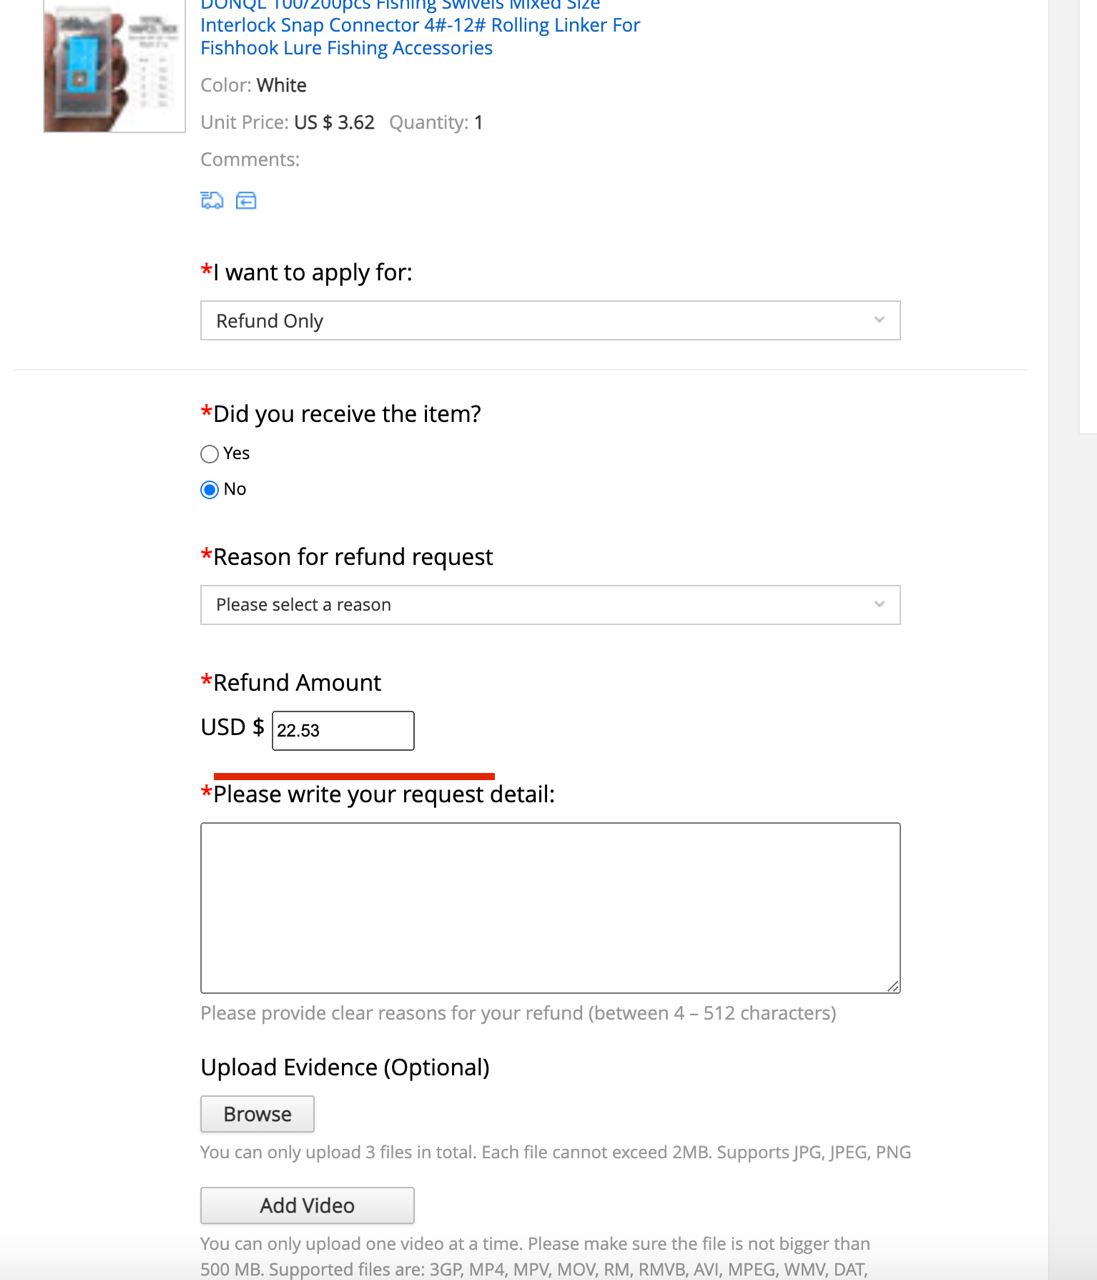Open the fishing swivels product thumbnail
1097x1280 pixels.
114,66
